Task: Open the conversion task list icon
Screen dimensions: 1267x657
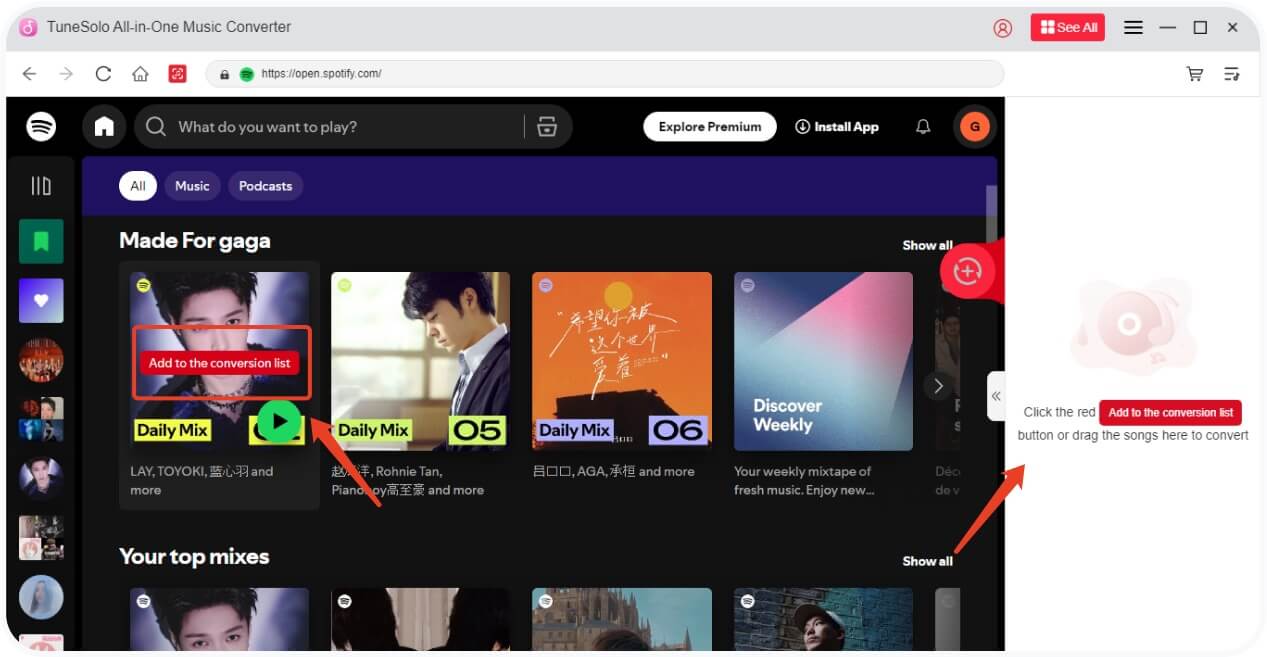Action: [x=1232, y=74]
